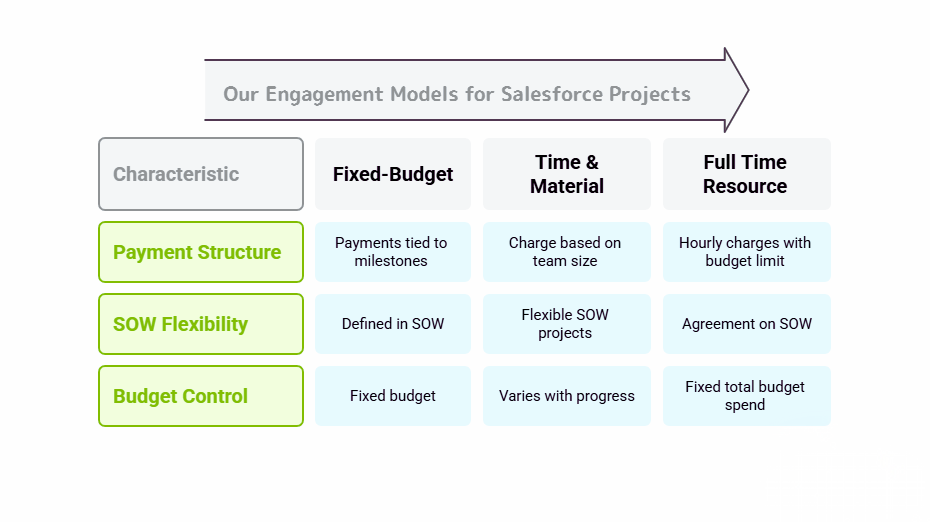Click the Characteristic header cell

click(200, 174)
